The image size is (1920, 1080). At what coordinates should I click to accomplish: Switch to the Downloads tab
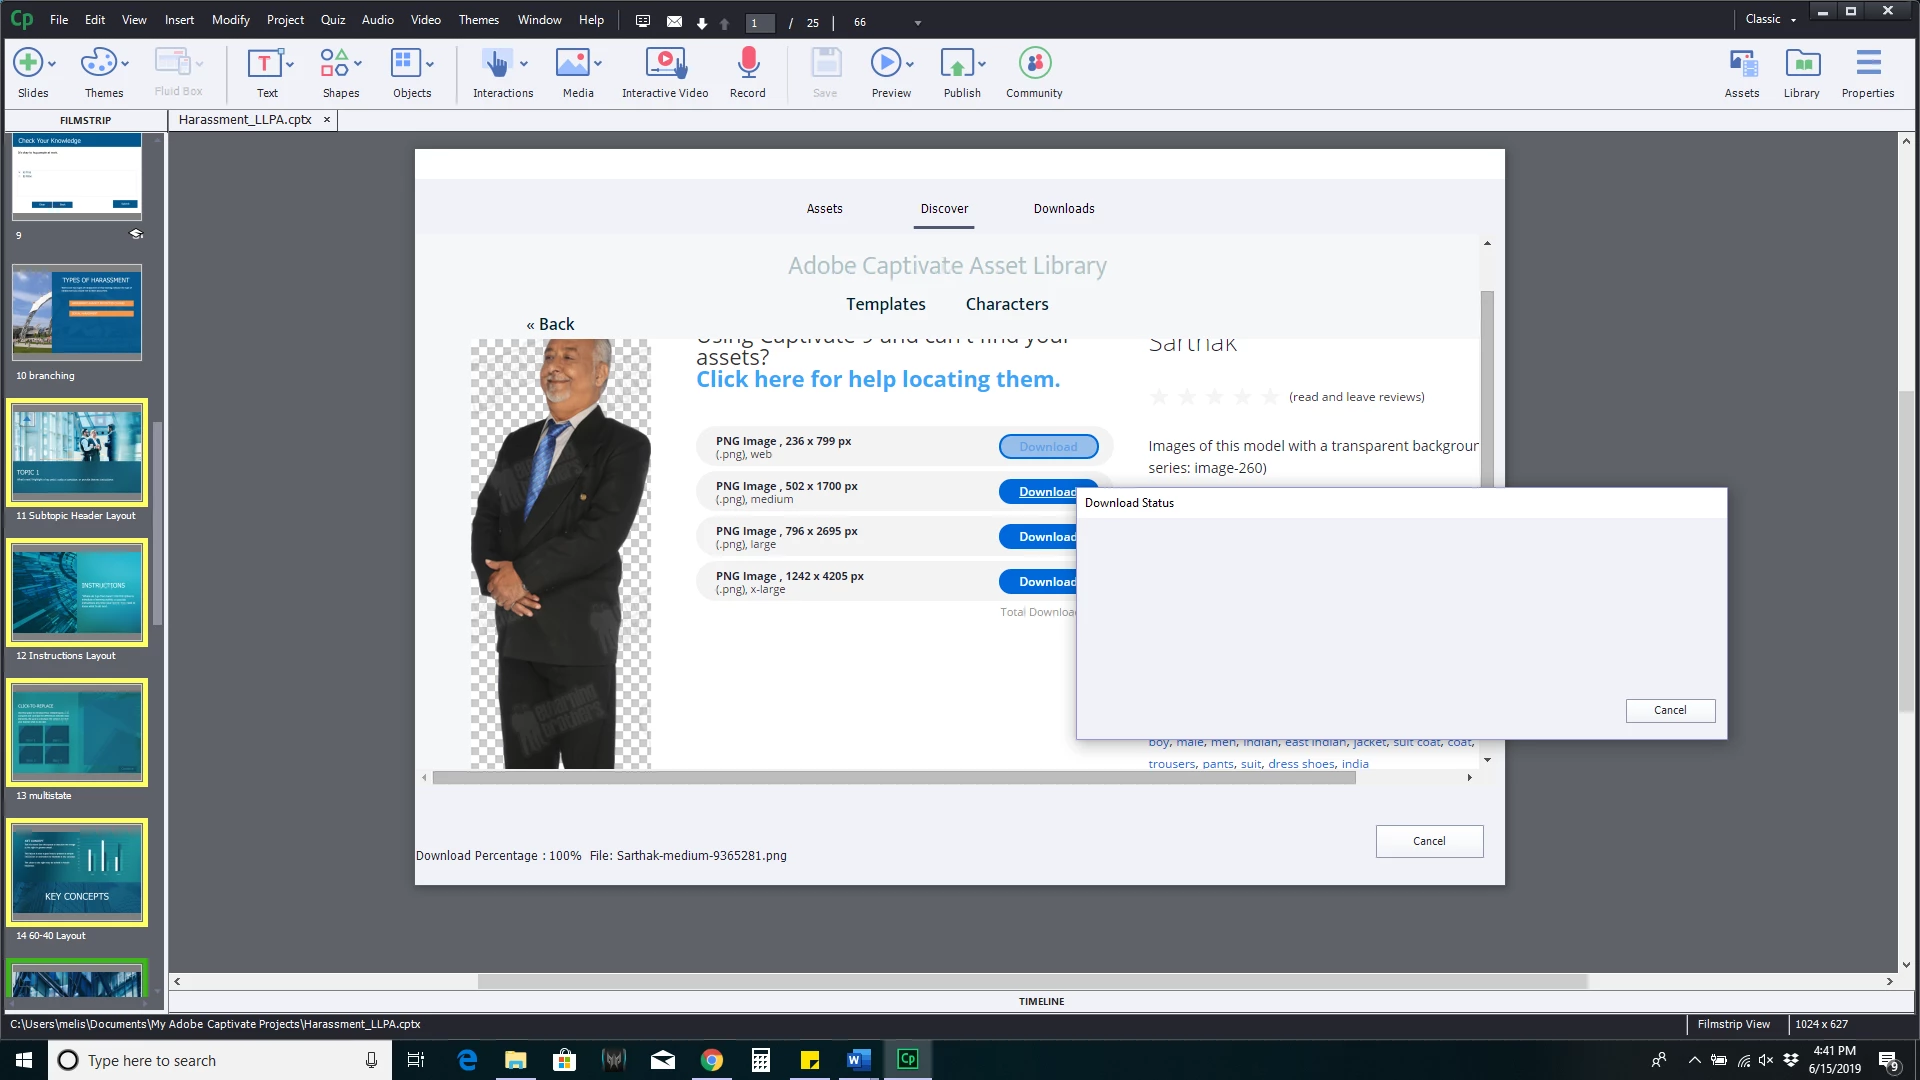[1063, 208]
